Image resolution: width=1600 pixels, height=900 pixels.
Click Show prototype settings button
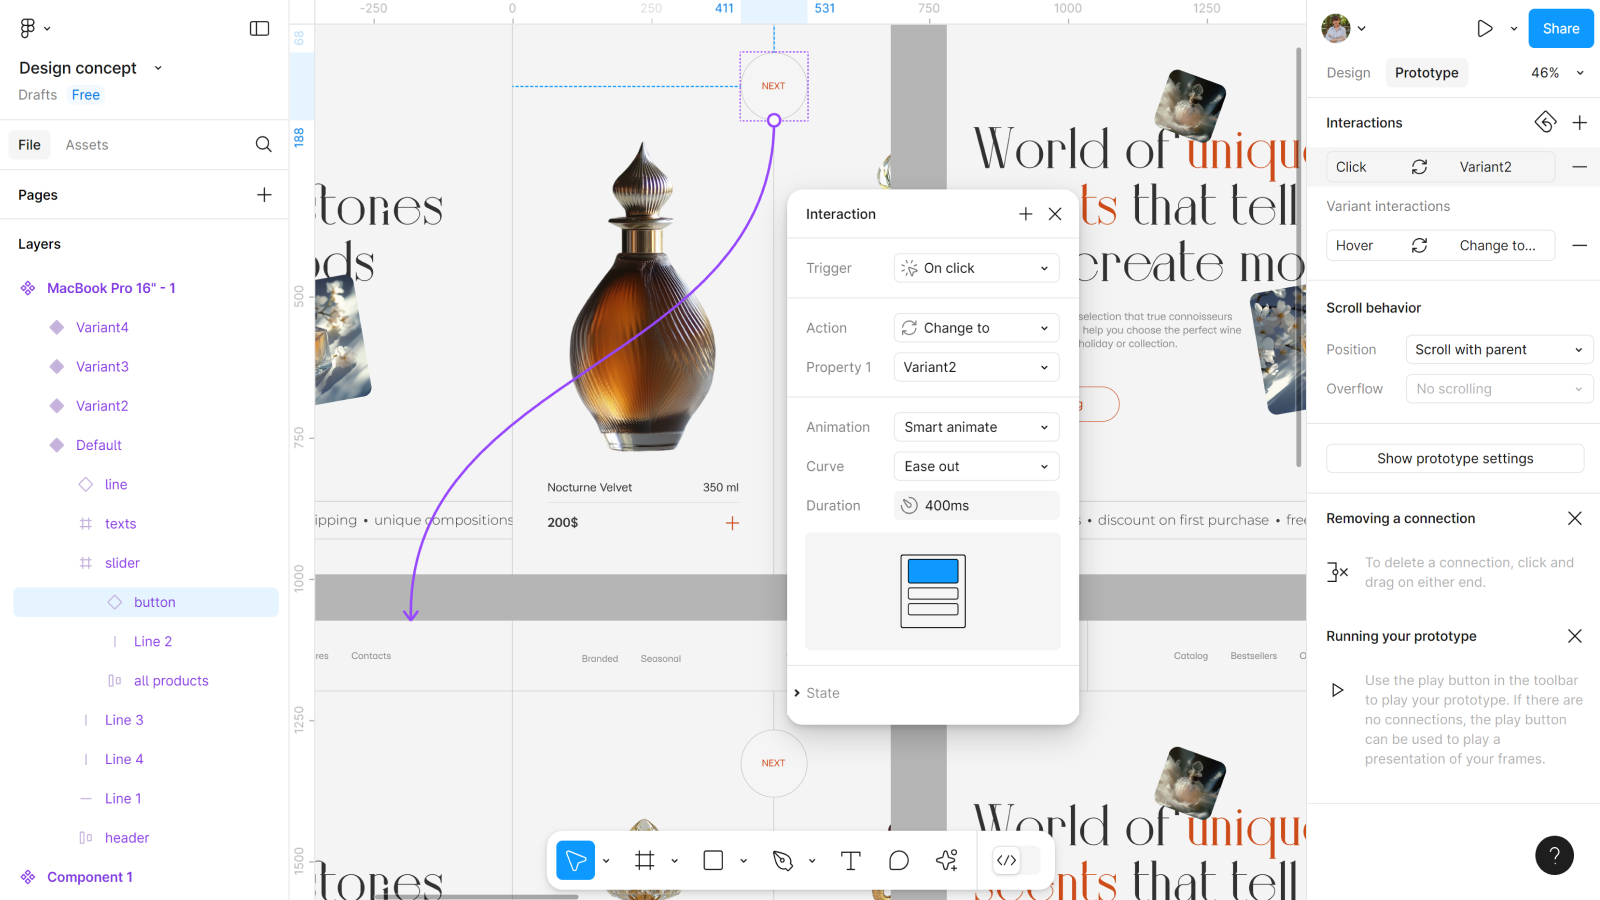1454,458
